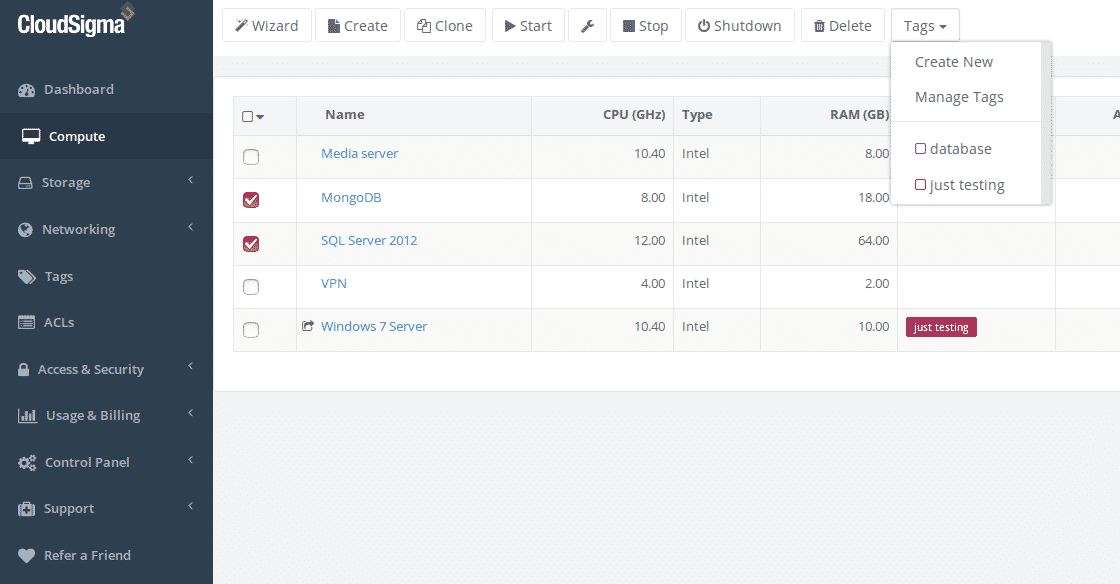The height and width of the screenshot is (584, 1120).
Task: Click the Support medkit icon
Action: point(26,509)
